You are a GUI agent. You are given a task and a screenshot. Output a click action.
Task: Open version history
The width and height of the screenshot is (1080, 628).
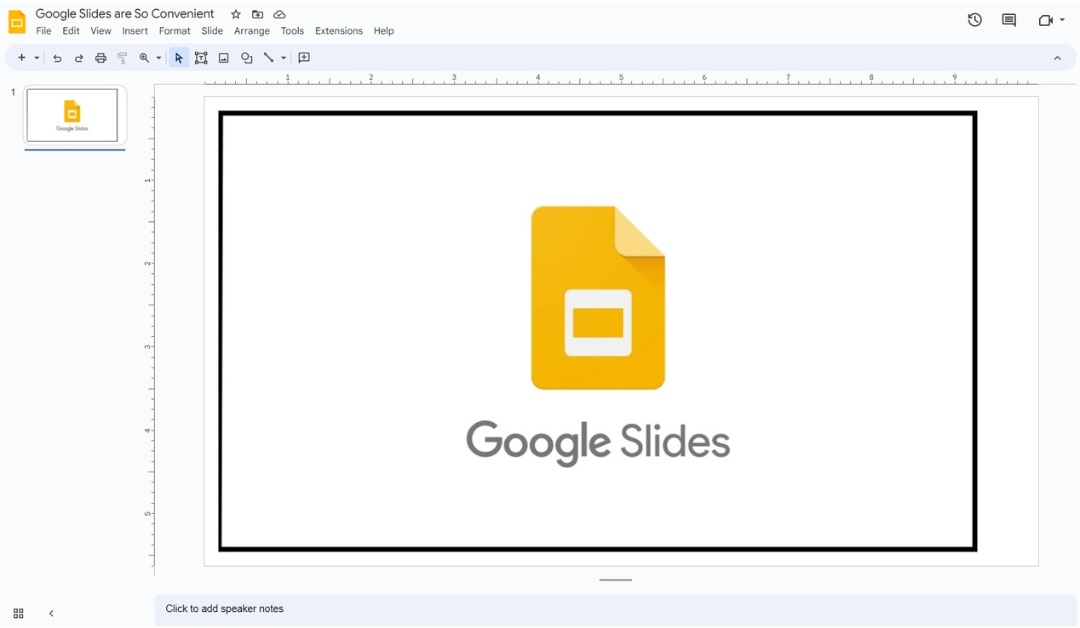coord(973,19)
